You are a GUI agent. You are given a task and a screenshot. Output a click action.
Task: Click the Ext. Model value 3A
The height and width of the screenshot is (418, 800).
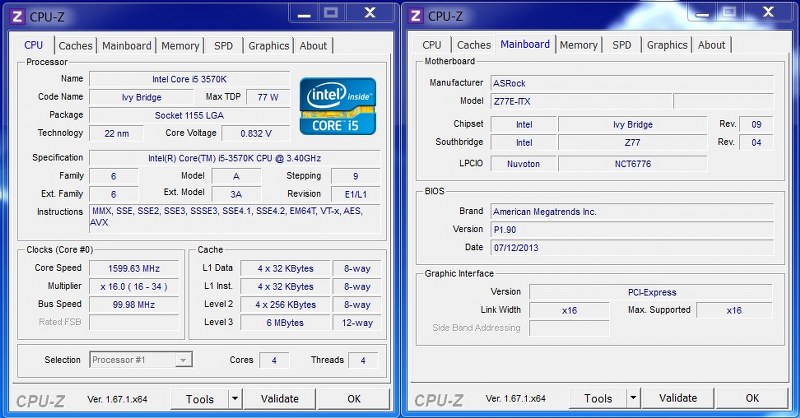236,194
